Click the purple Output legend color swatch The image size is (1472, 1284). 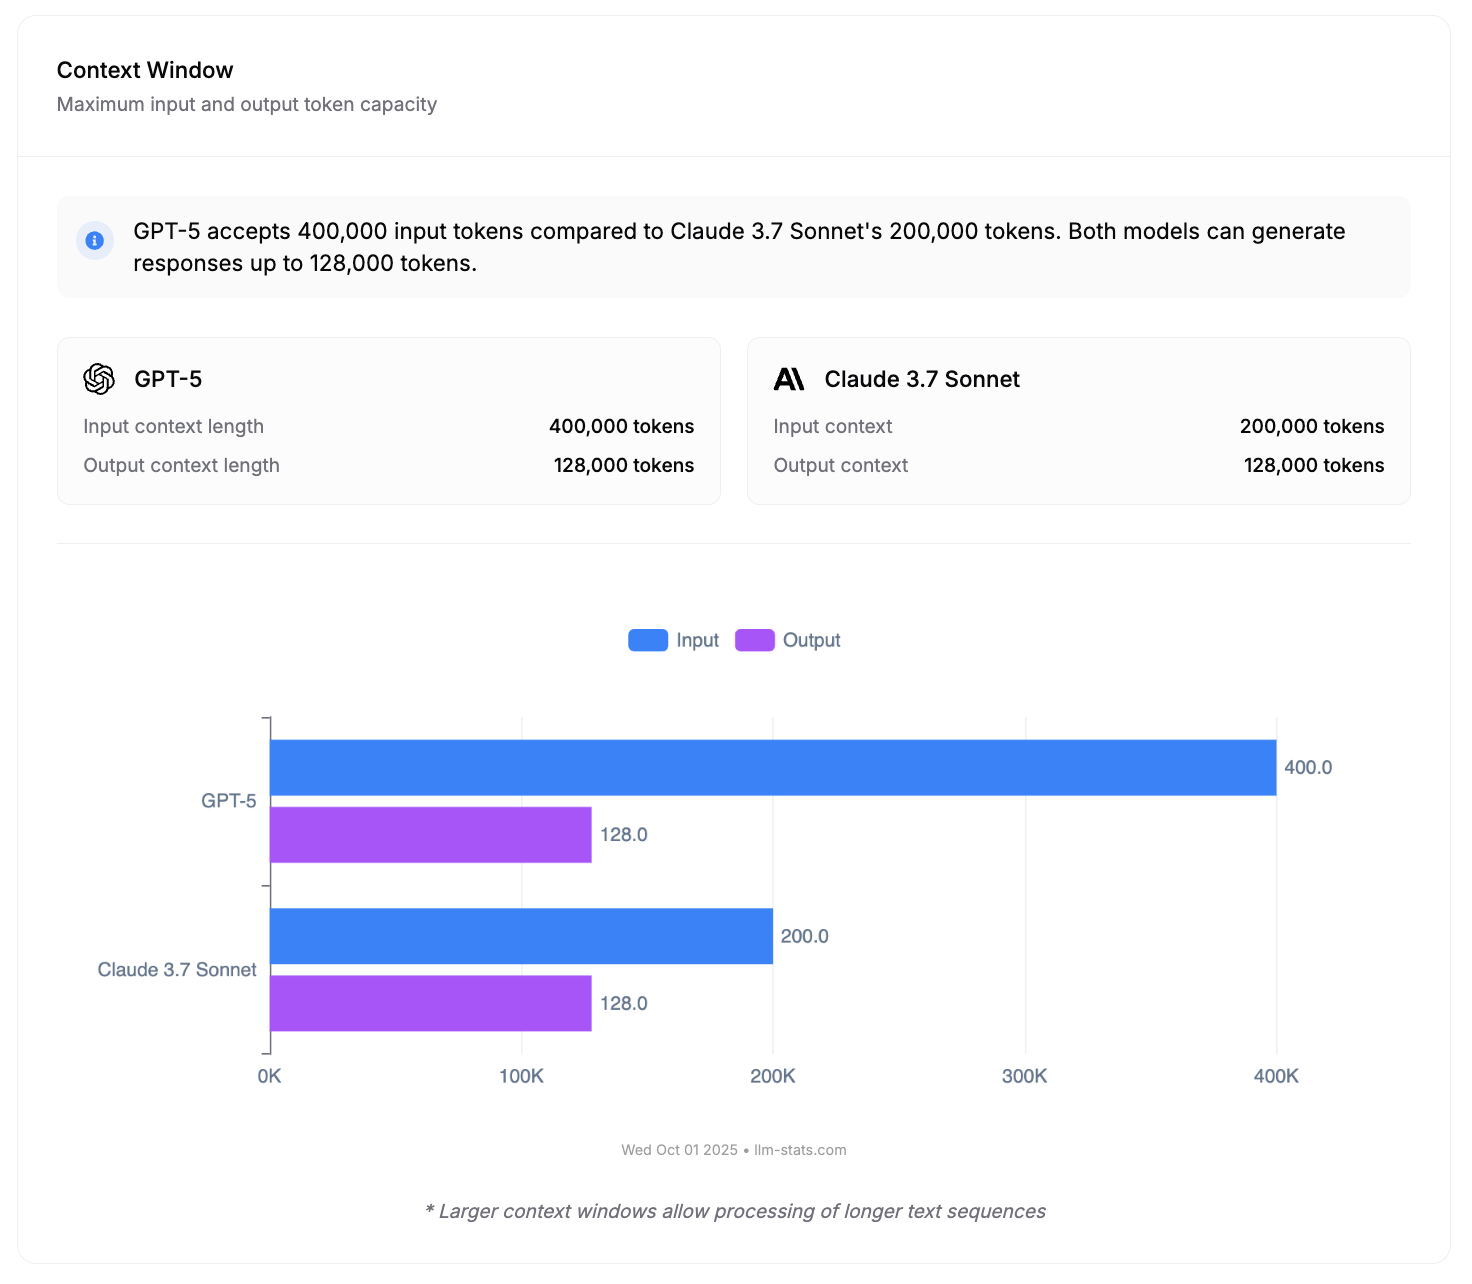click(755, 640)
